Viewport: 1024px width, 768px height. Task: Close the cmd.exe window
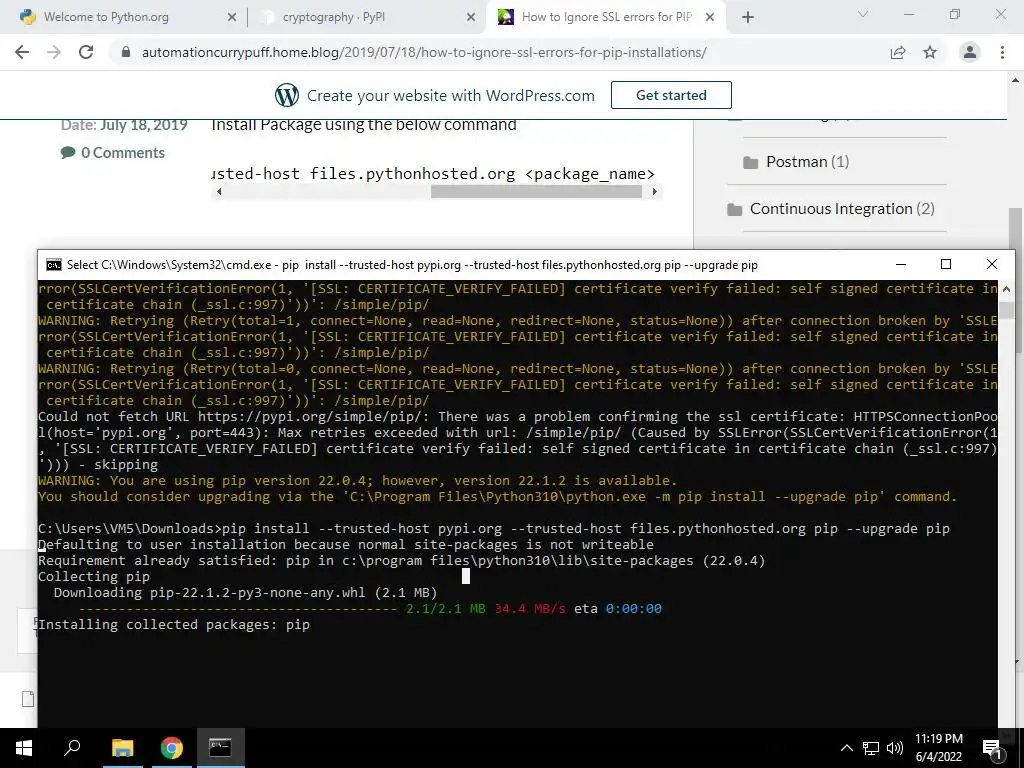click(x=991, y=264)
